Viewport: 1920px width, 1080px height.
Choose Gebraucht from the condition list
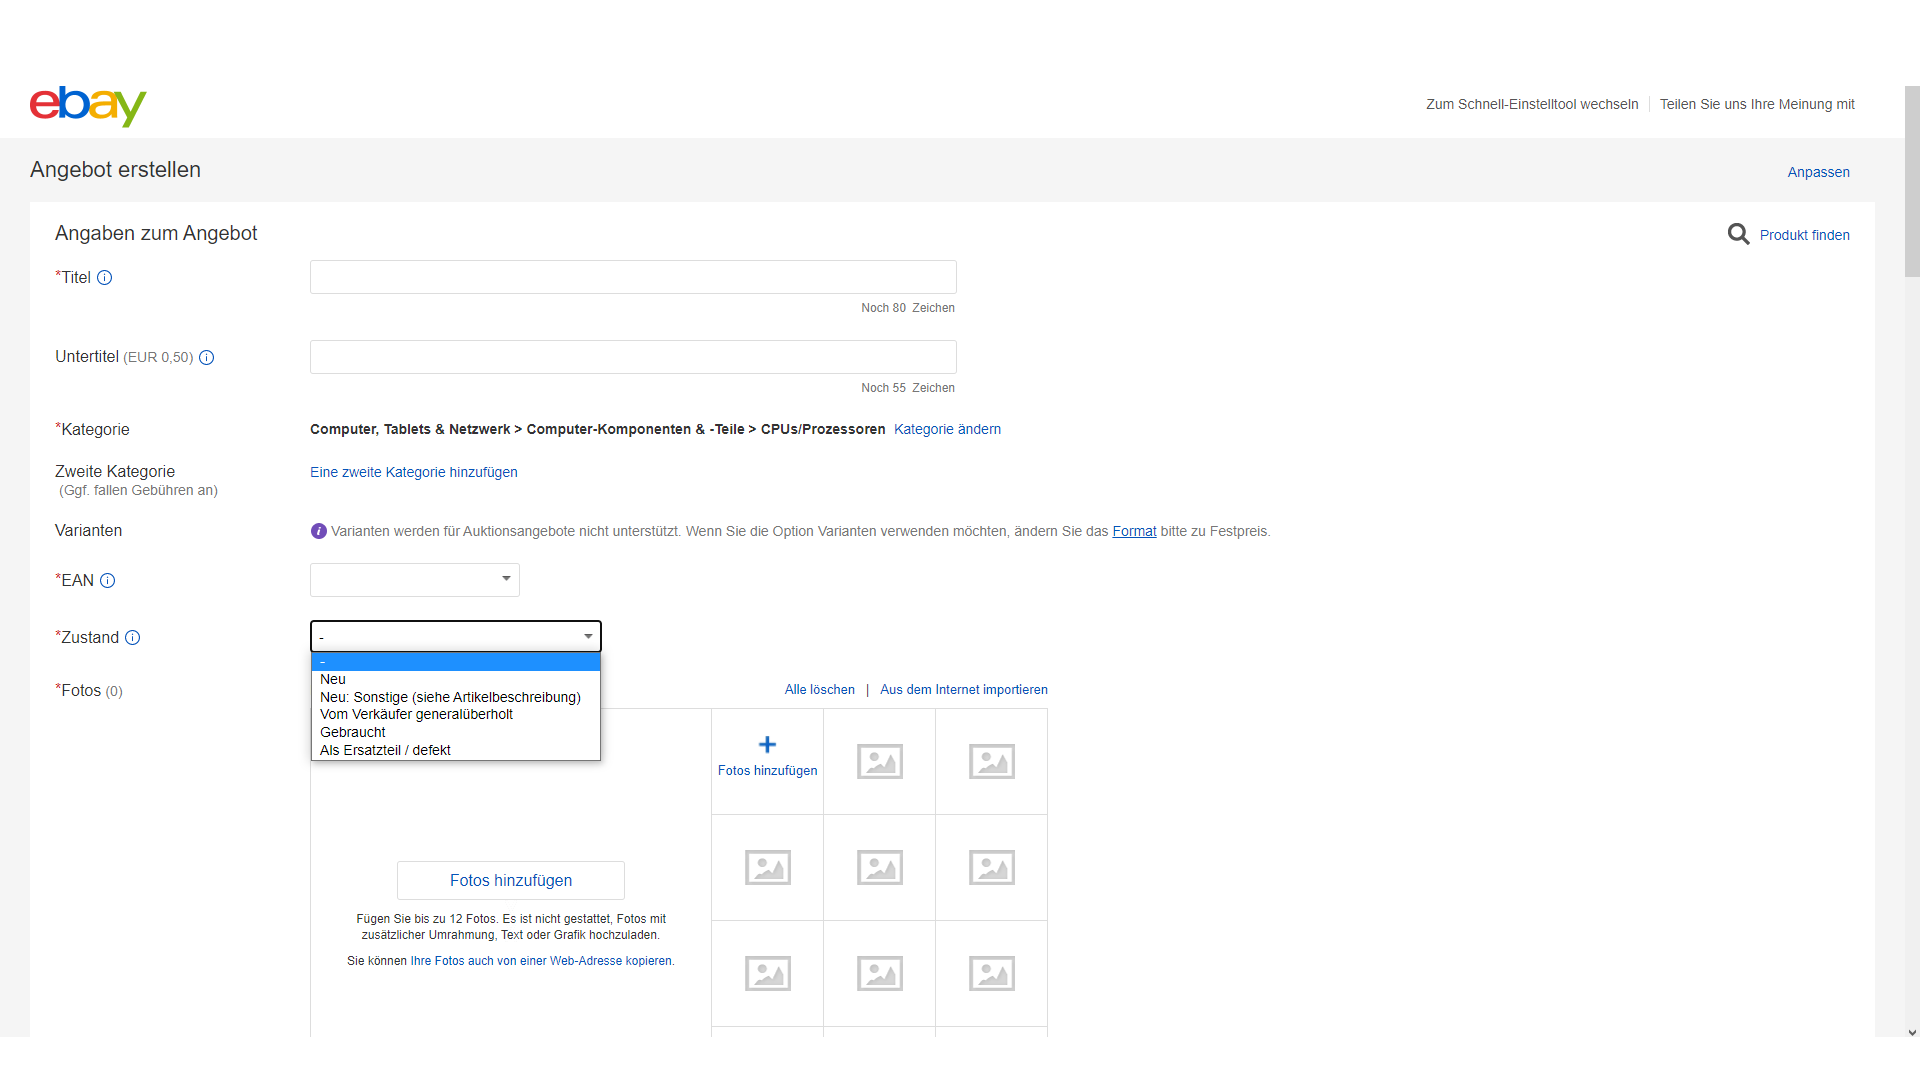[x=352, y=732]
